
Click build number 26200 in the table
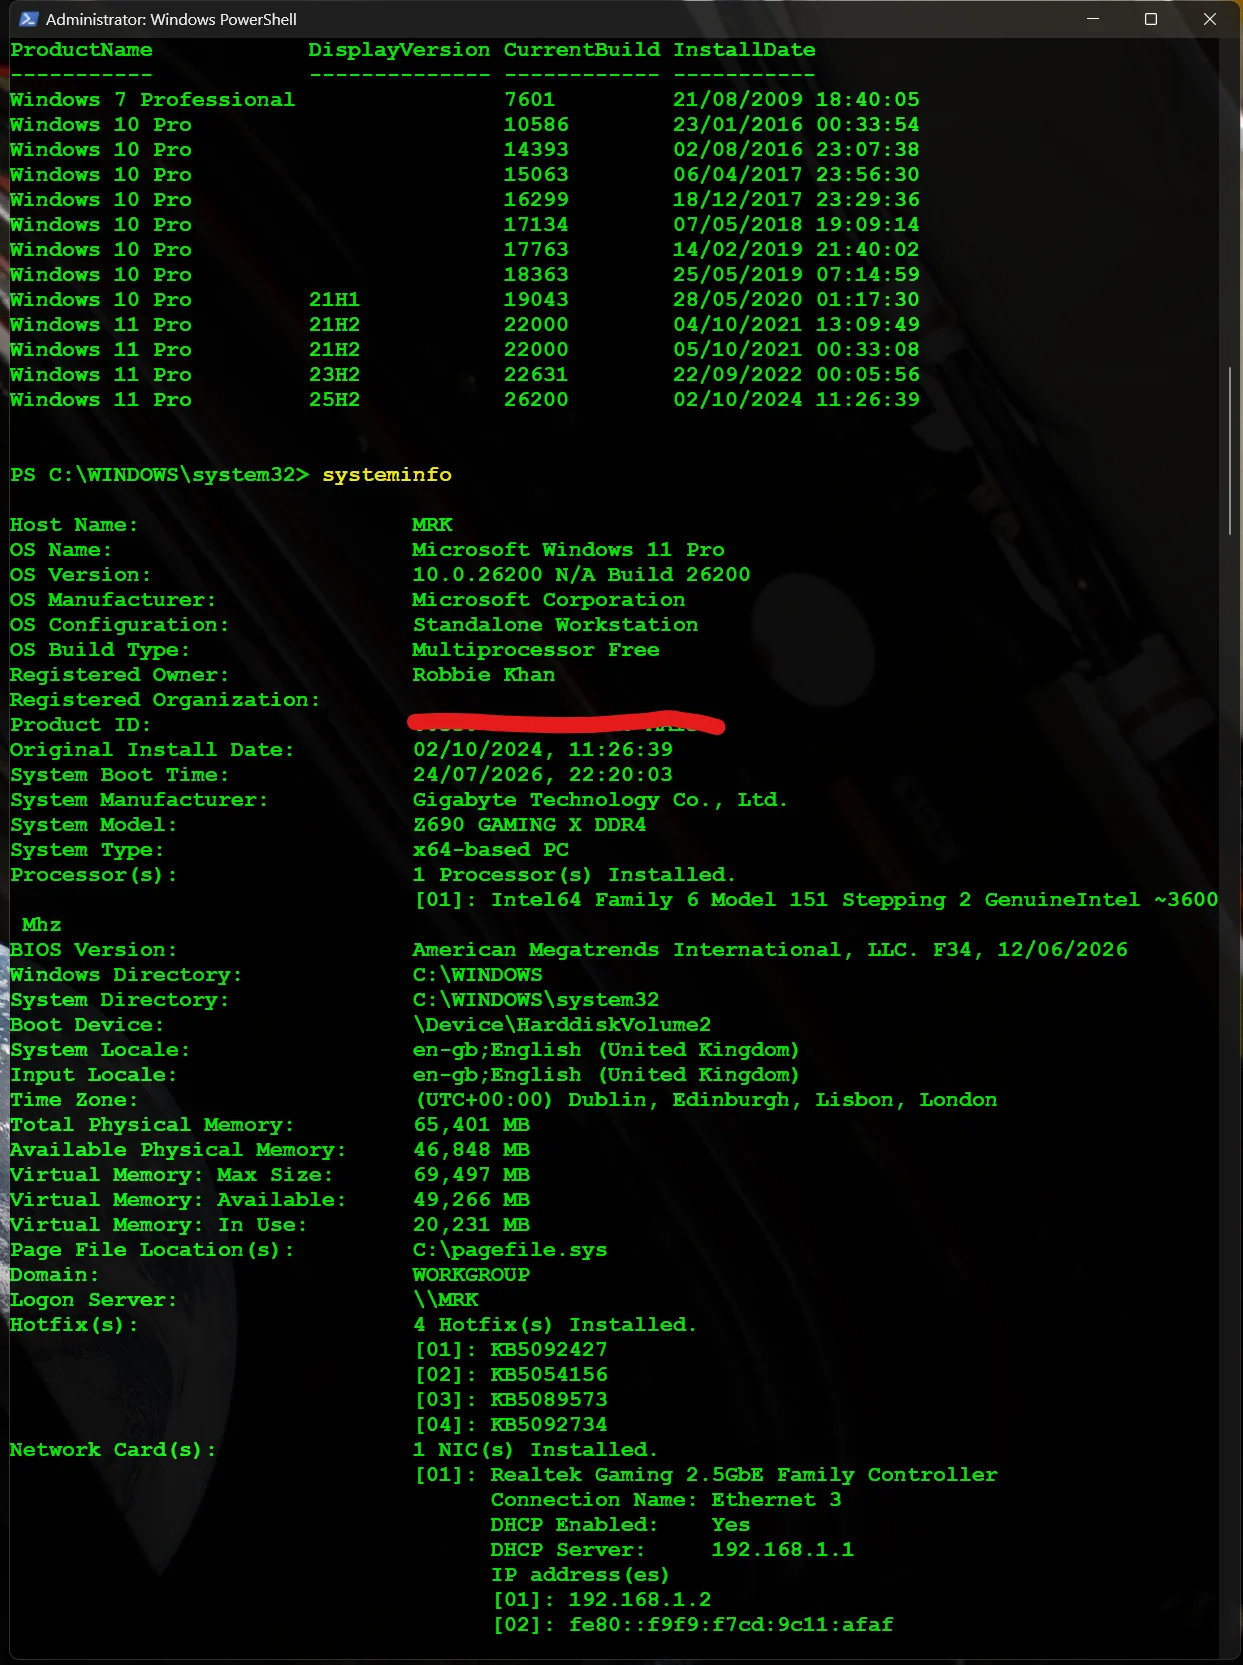tap(536, 400)
